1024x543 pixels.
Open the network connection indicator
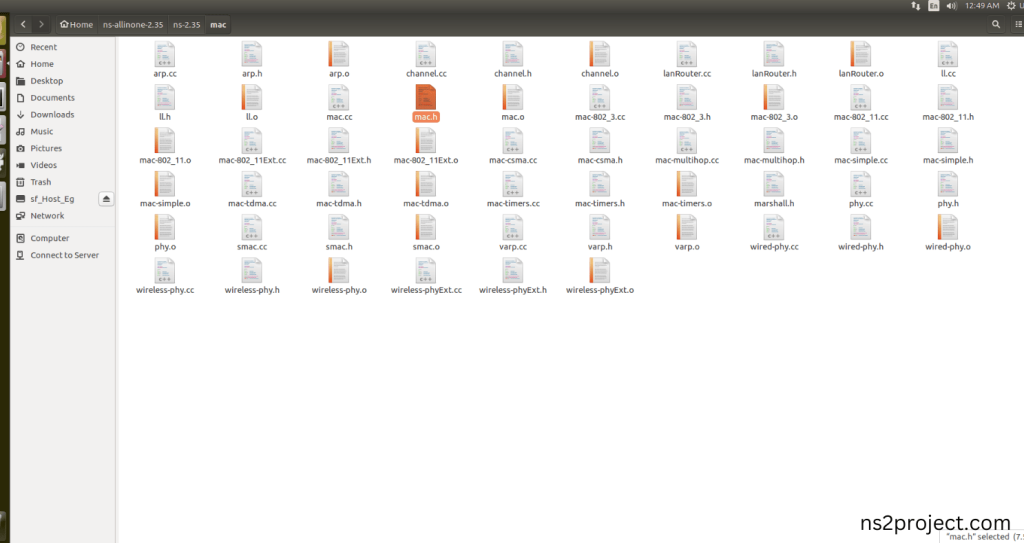[x=916, y=6]
